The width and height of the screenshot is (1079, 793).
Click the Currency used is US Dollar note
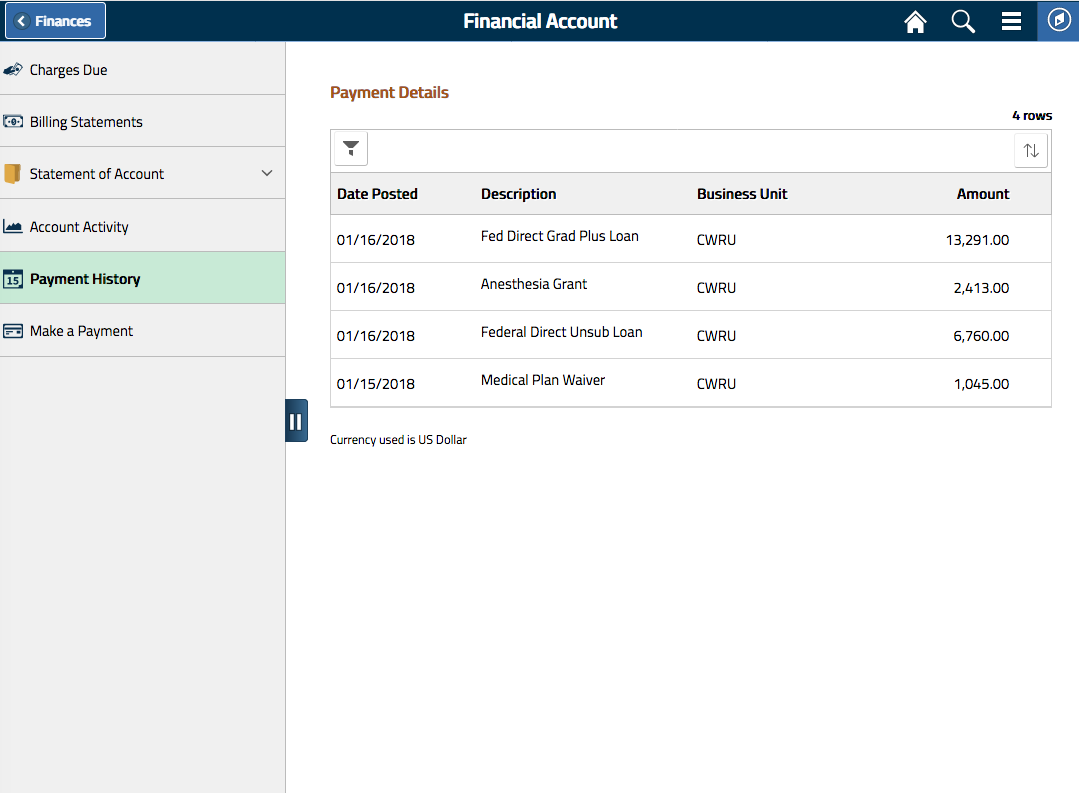tap(398, 440)
